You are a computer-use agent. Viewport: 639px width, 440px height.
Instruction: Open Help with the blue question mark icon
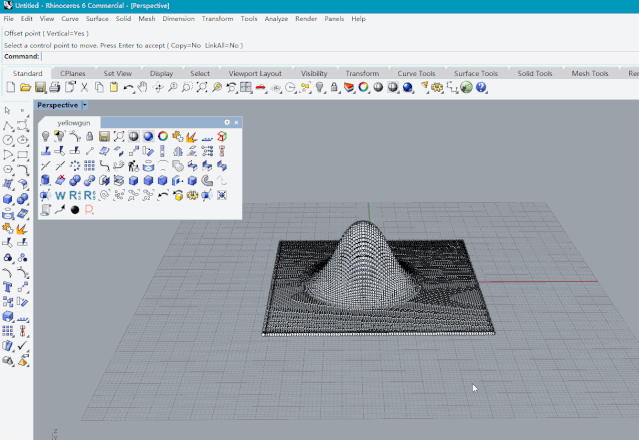tap(481, 87)
